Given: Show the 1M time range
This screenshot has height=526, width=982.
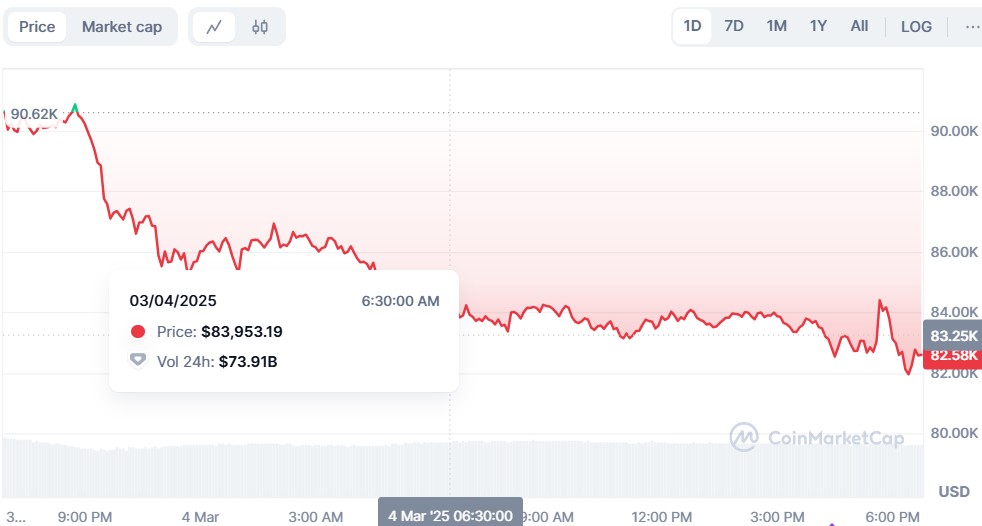Looking at the screenshot, I should [x=776, y=26].
